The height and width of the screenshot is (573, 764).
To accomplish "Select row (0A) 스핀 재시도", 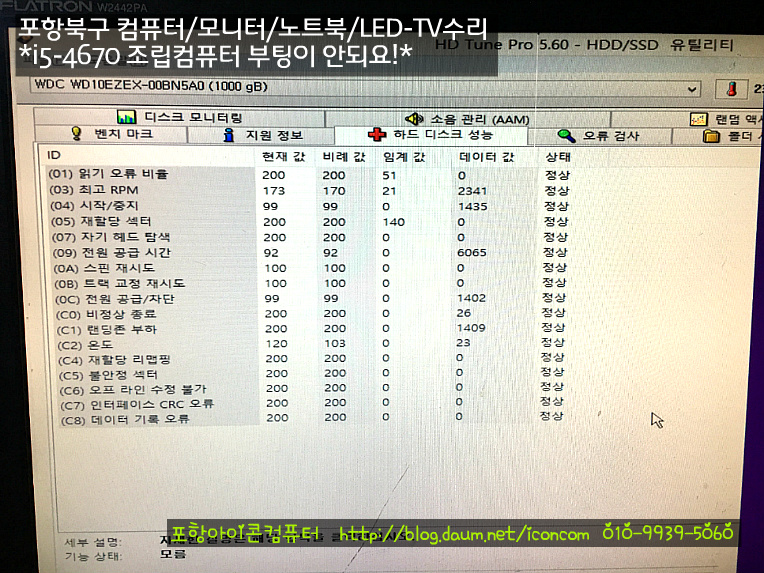I will (309, 267).
